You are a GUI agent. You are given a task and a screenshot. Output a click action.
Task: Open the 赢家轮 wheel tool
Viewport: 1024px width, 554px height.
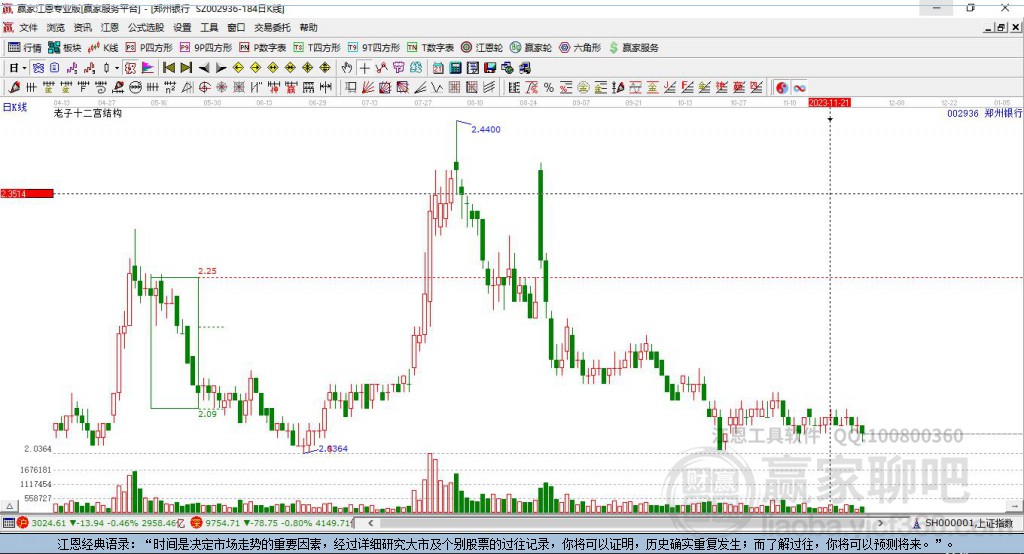coord(531,48)
